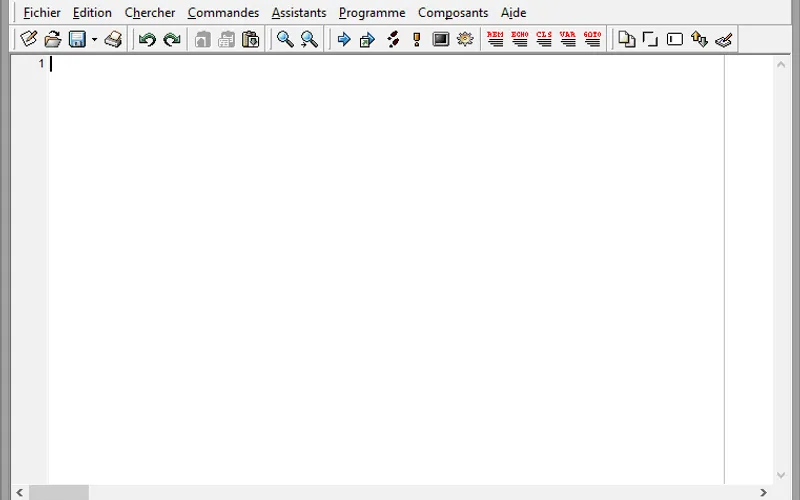Insert a VAR command from toolbar
Viewport: 800px width, 500px height.
tap(568, 39)
